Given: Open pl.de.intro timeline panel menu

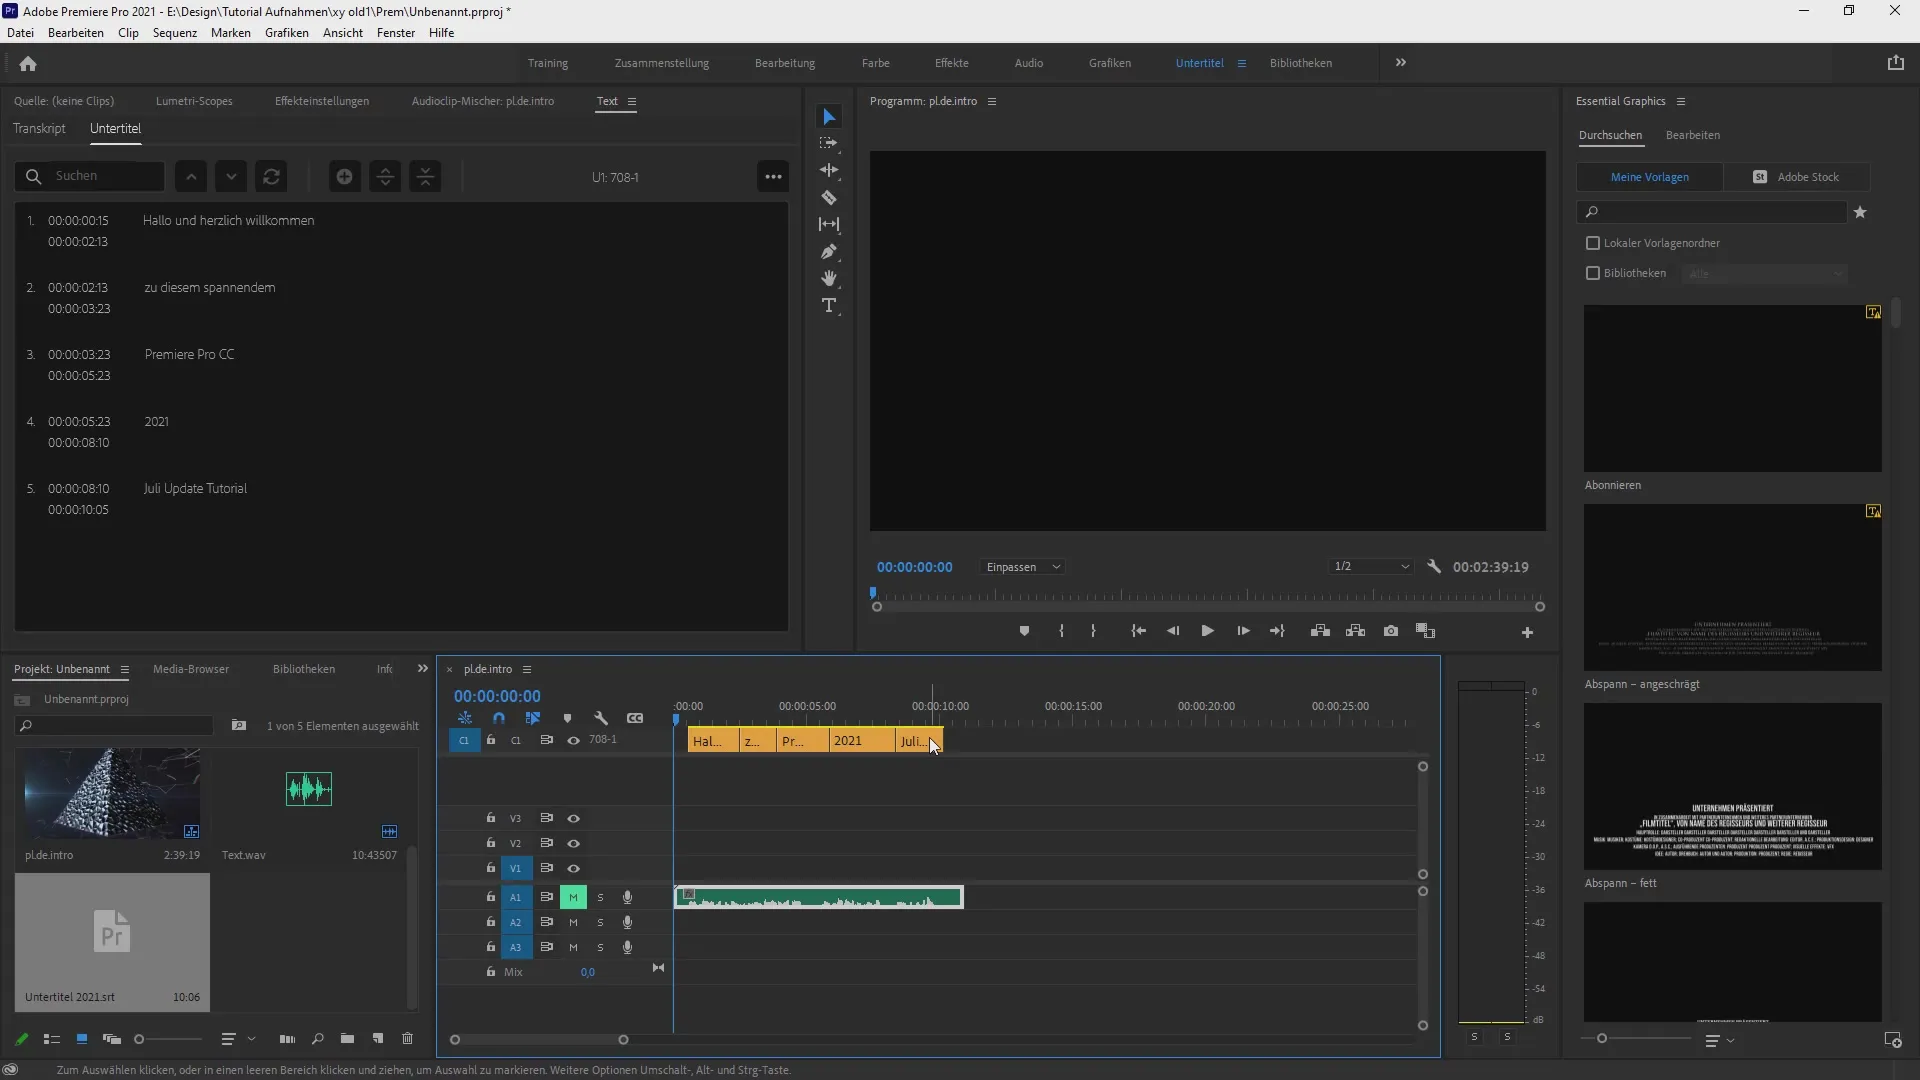Looking at the screenshot, I should [x=527, y=669].
